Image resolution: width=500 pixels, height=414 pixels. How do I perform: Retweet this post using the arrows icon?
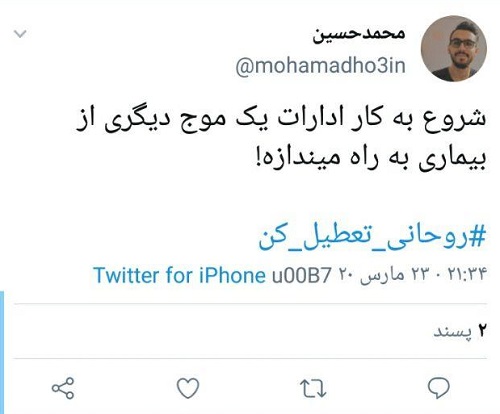pyautogui.click(x=313, y=388)
